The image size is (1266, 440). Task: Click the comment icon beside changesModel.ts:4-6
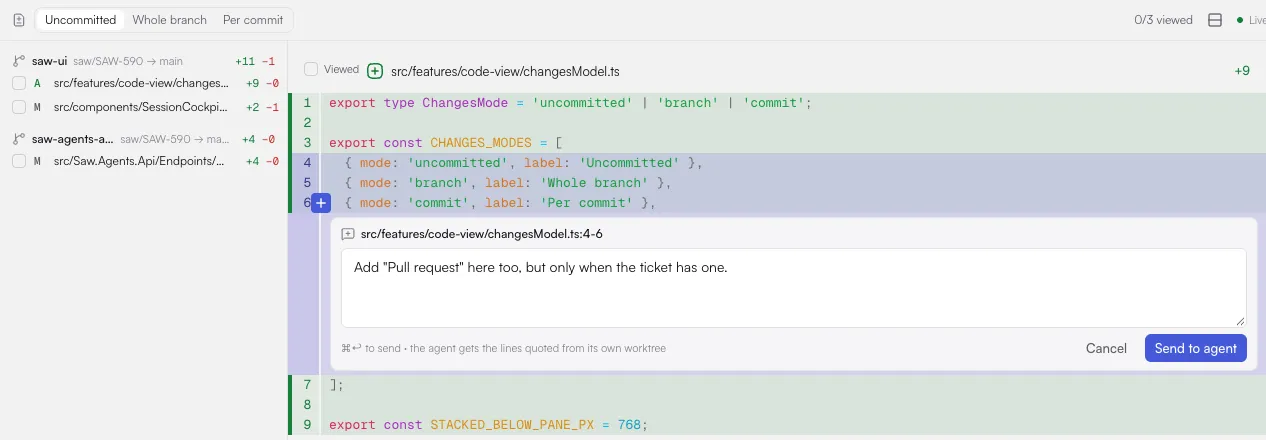click(x=348, y=234)
